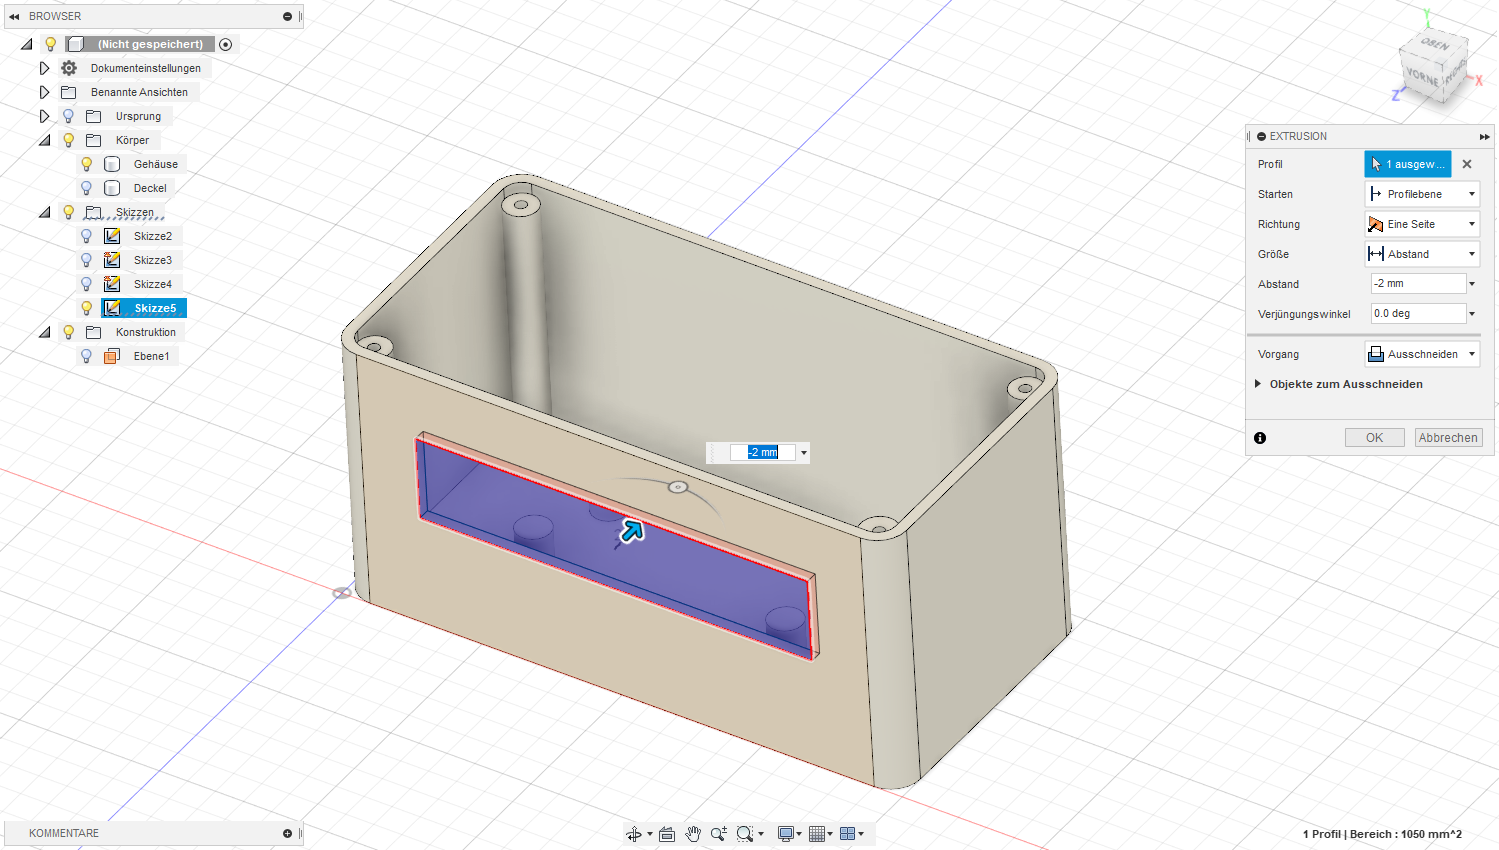Click the Skizze4 sketch icon
Image resolution: width=1499 pixels, height=850 pixels.
click(x=112, y=284)
